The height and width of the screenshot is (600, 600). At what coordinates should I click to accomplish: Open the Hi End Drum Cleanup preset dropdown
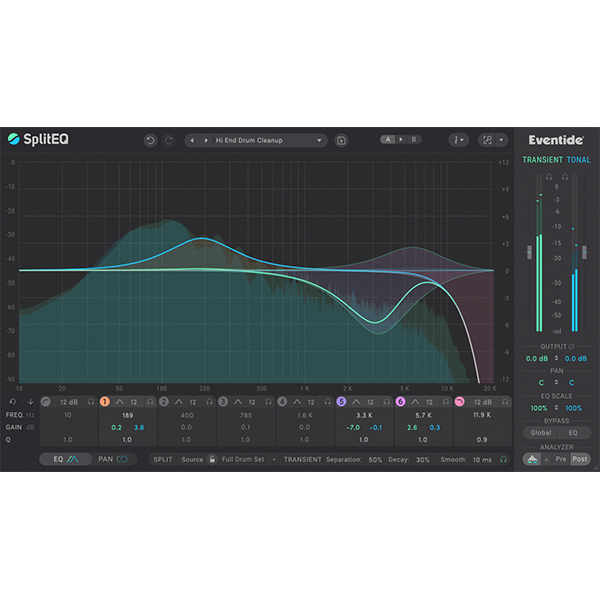257,141
